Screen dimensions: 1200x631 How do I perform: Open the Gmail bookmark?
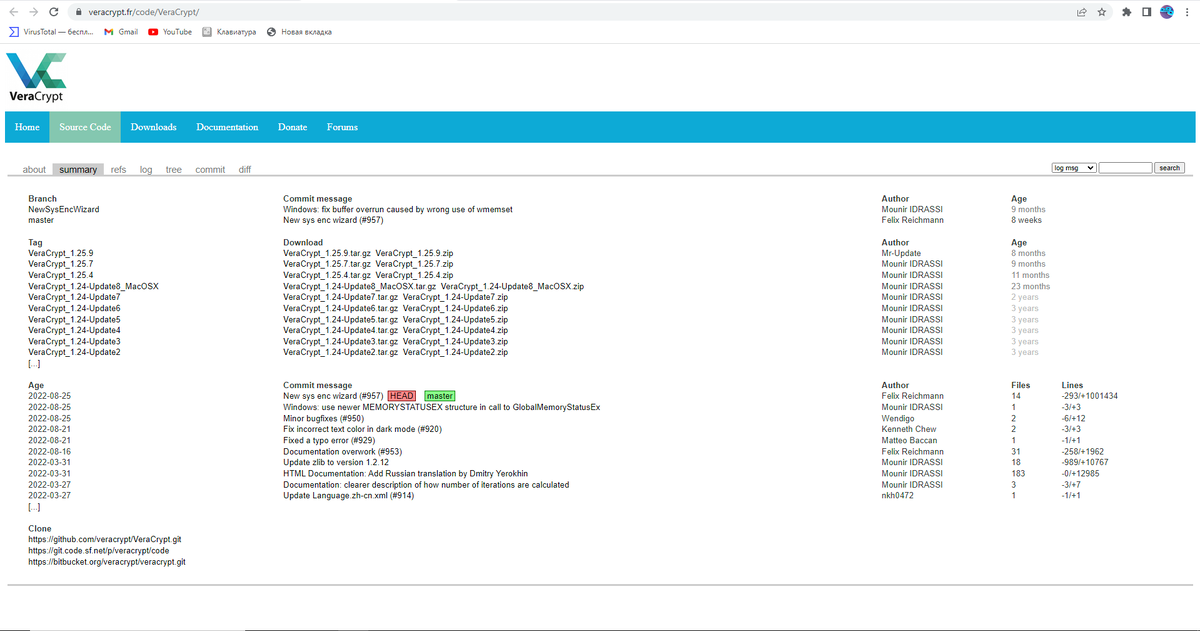[x=121, y=32]
